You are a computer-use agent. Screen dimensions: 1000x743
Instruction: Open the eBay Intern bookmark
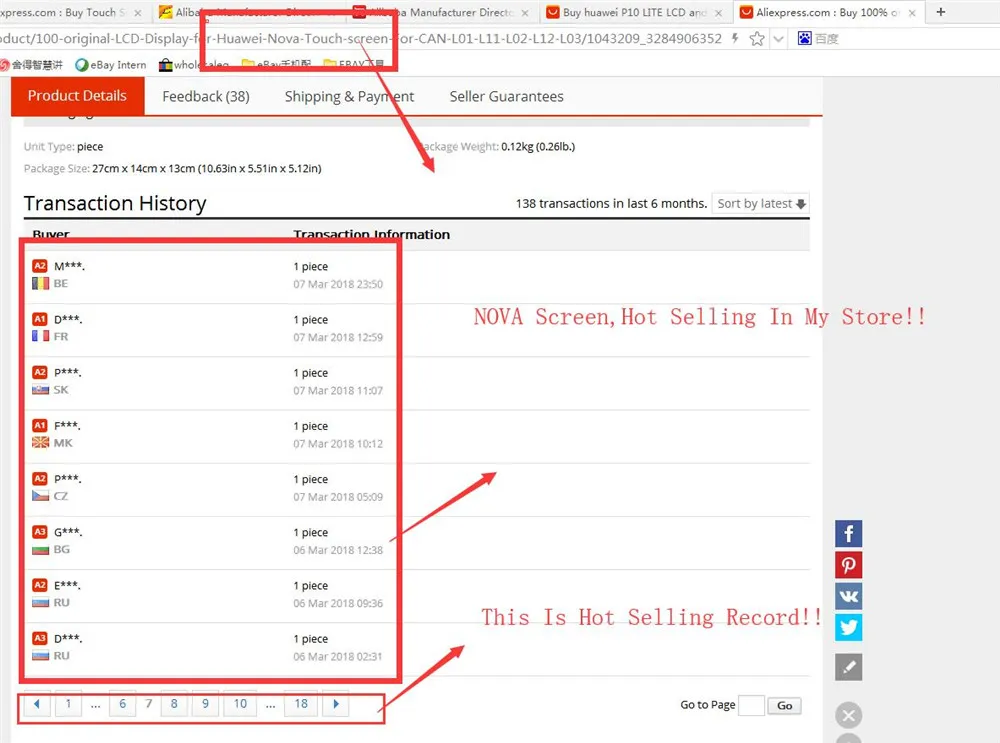coord(111,64)
